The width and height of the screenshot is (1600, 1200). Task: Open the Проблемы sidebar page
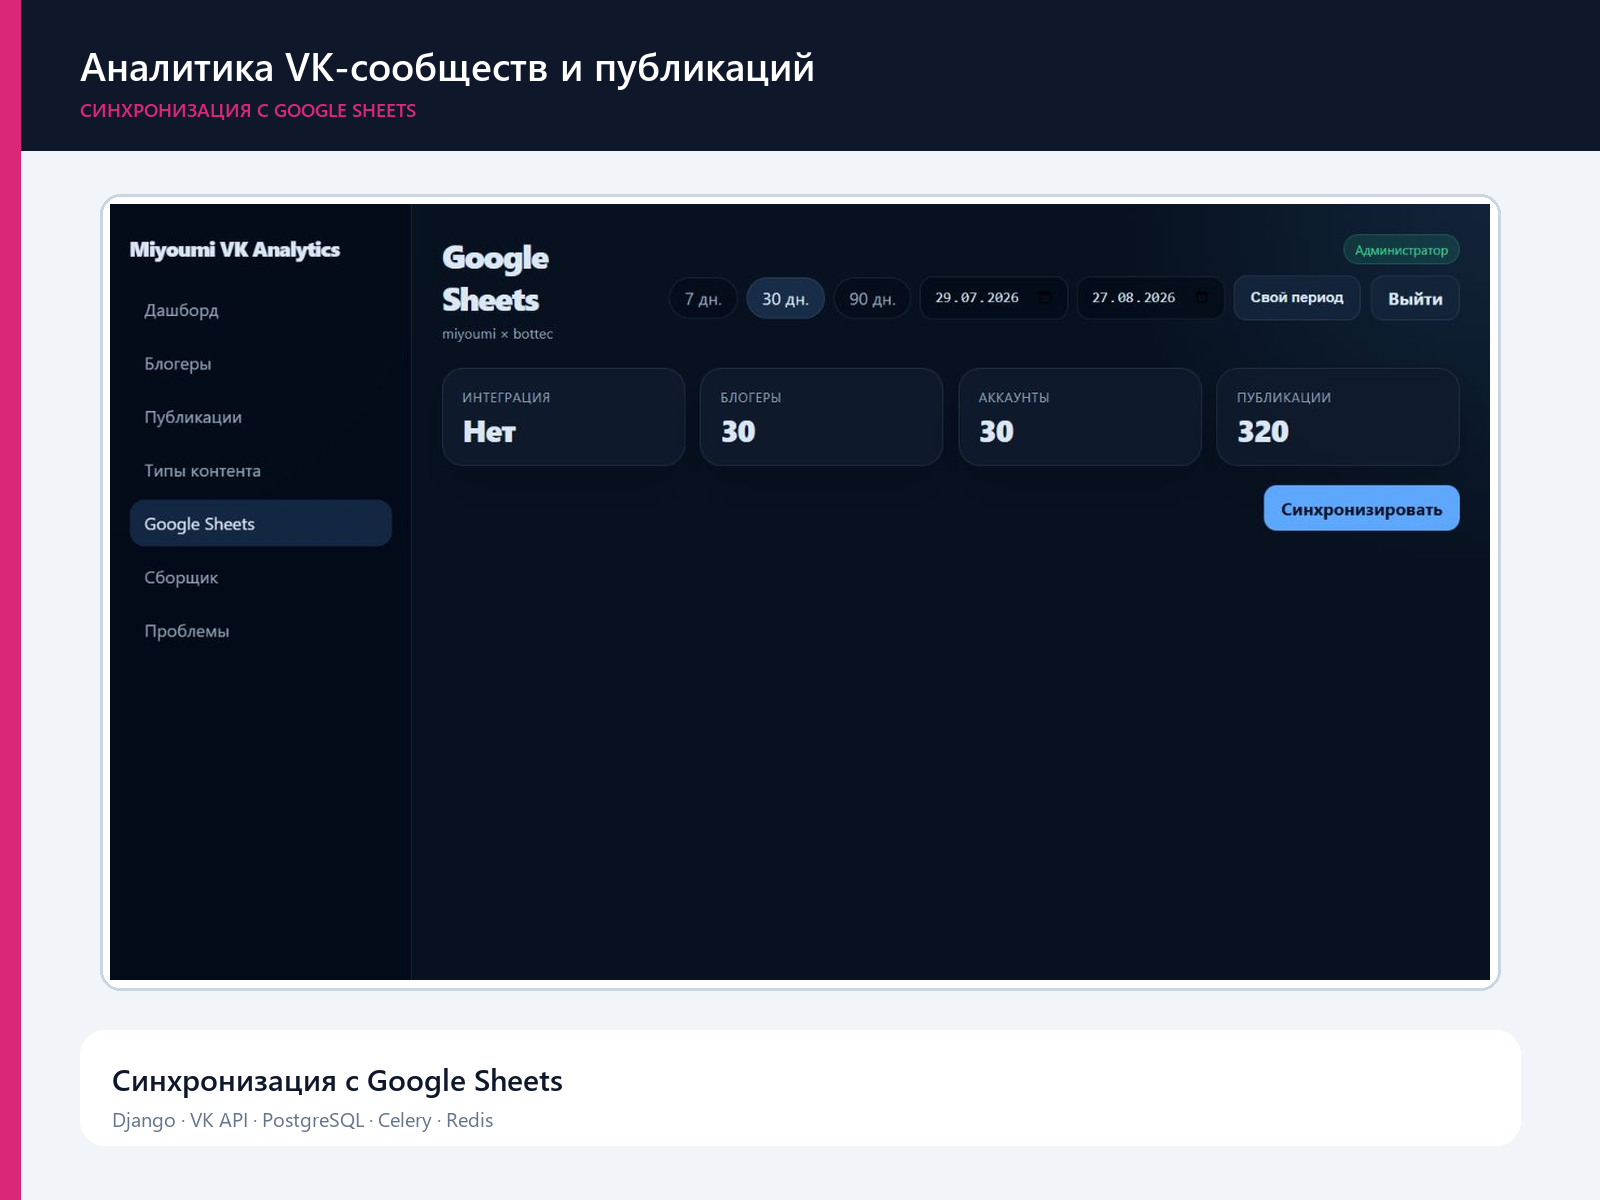click(x=260, y=631)
